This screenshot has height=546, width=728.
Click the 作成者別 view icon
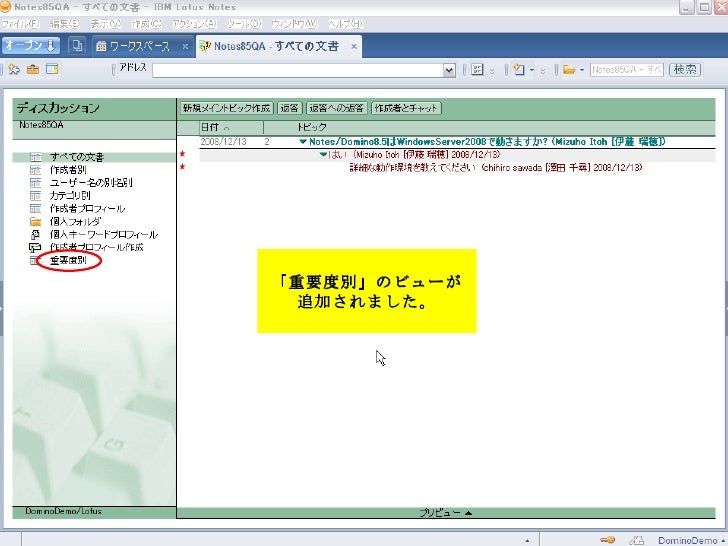coord(36,170)
